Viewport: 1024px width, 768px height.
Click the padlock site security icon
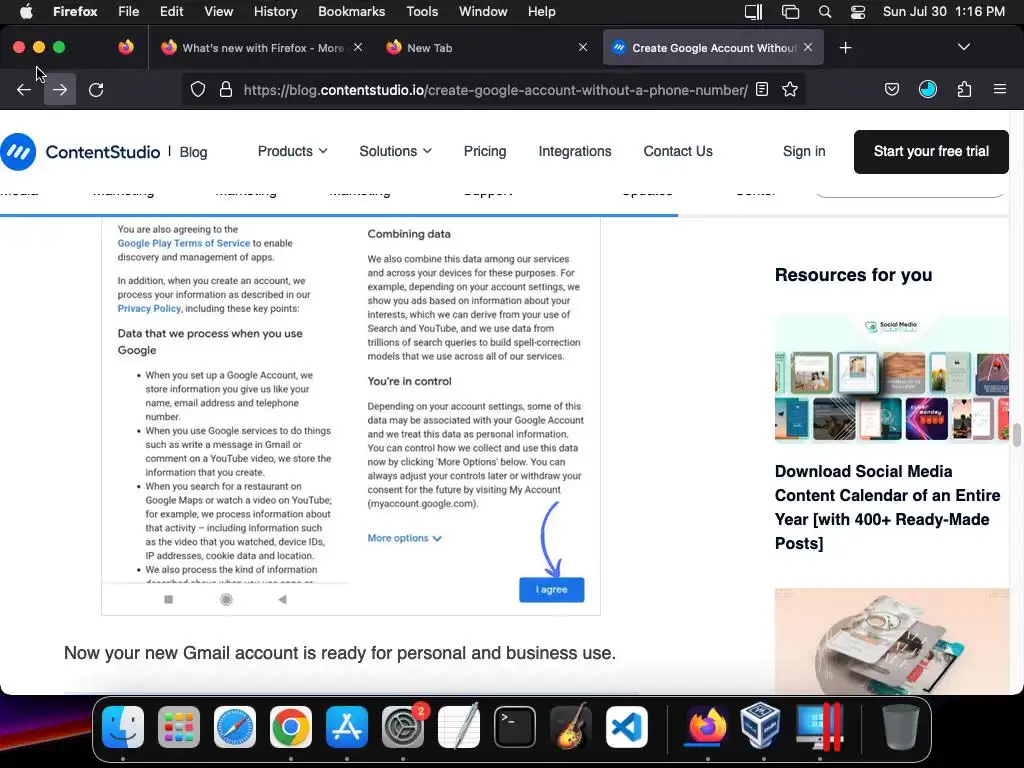tap(226, 89)
